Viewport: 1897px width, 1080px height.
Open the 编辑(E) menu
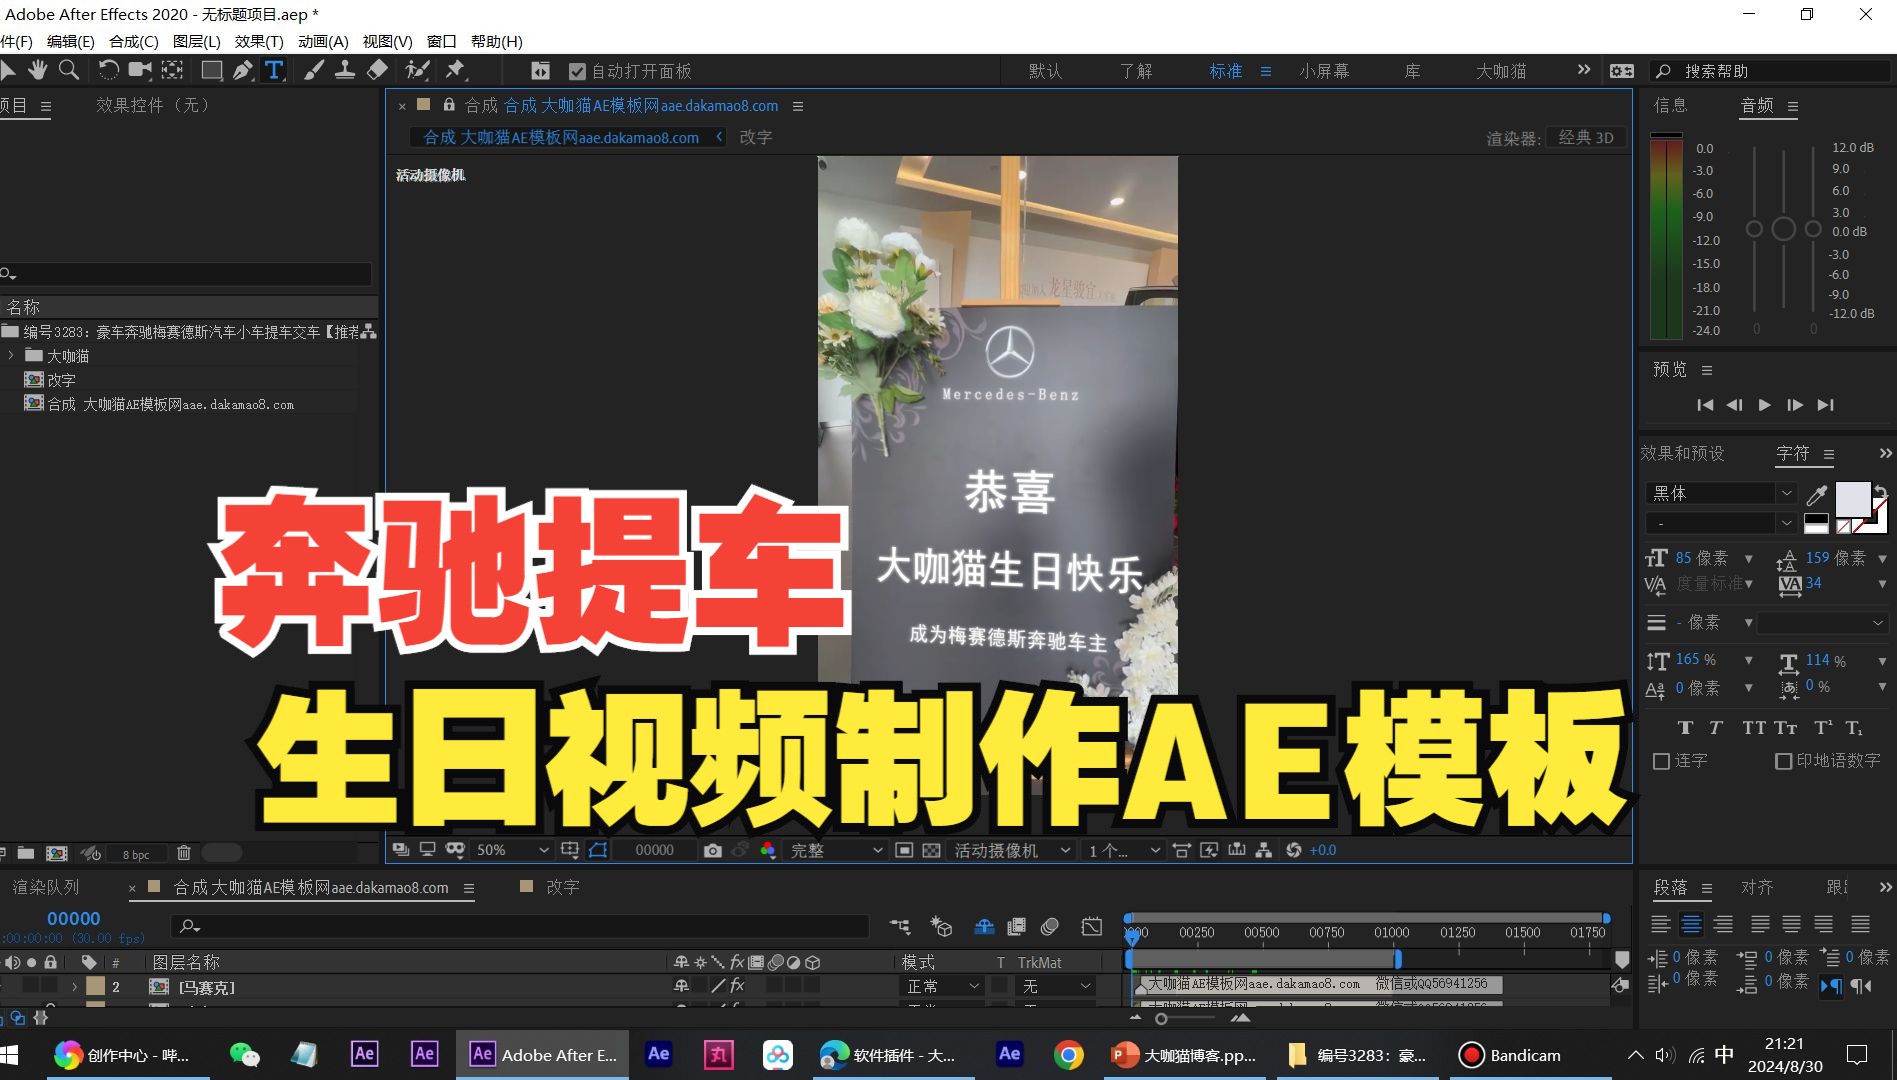point(70,41)
